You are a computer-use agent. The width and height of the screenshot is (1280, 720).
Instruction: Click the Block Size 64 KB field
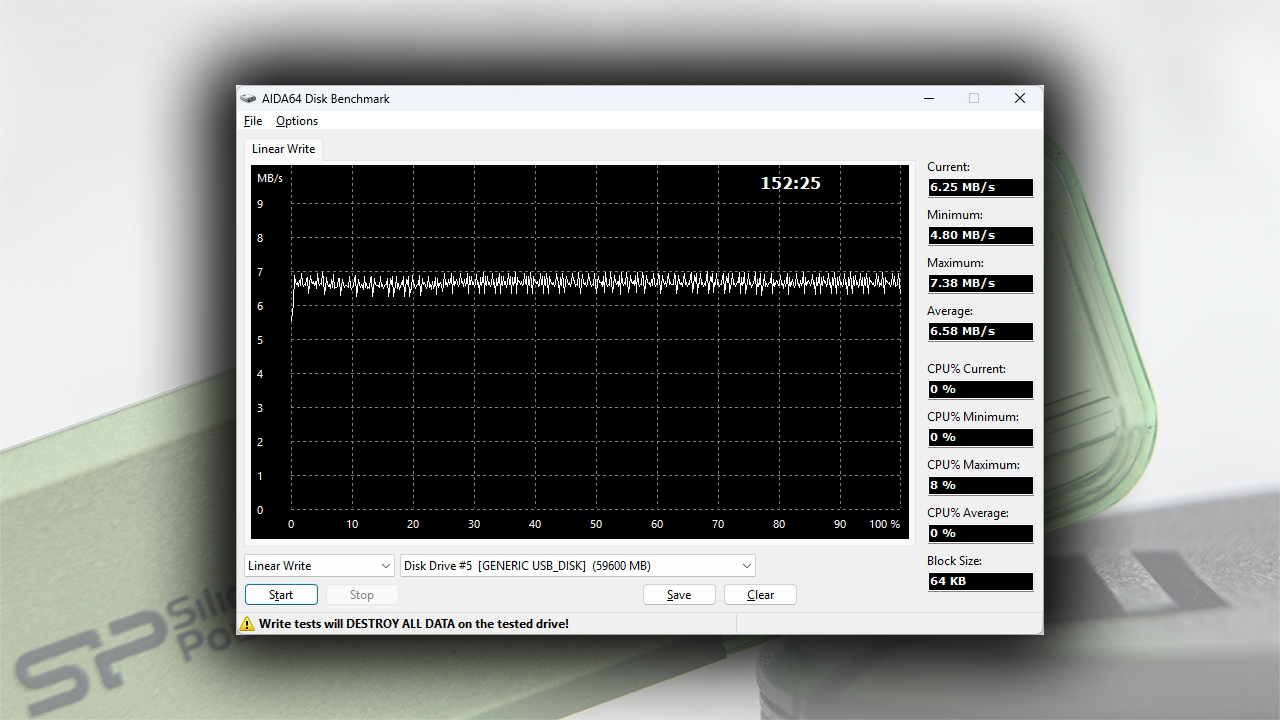click(x=979, y=581)
